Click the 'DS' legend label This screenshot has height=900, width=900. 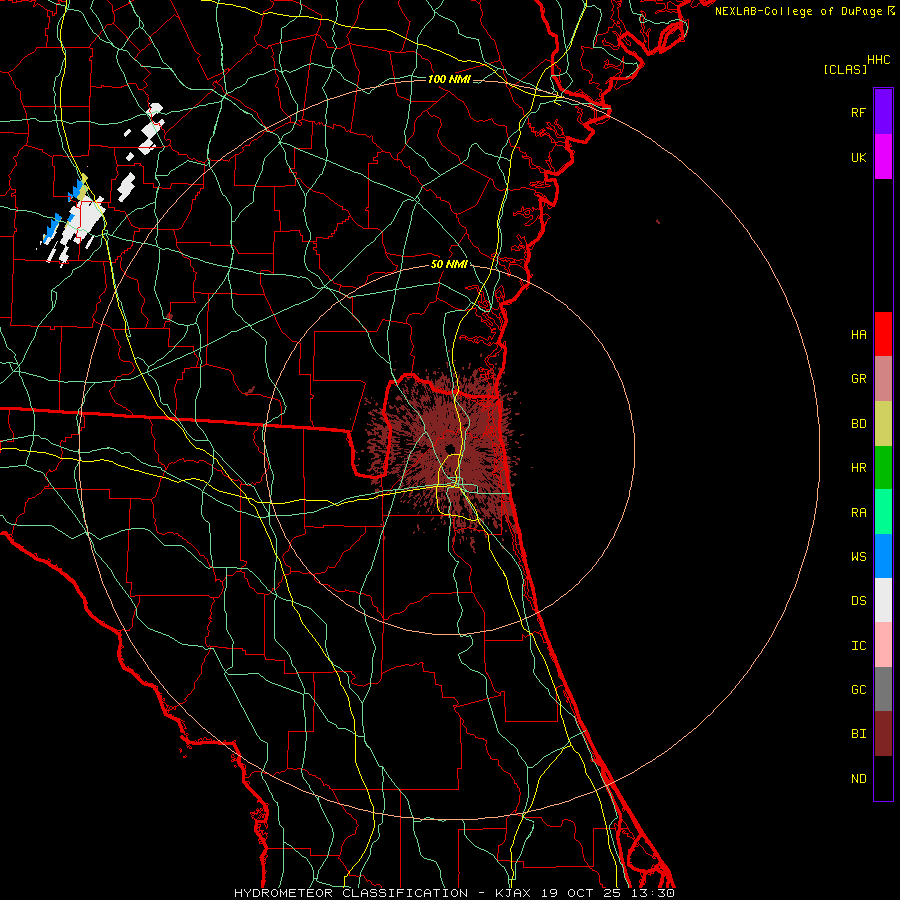click(x=858, y=601)
